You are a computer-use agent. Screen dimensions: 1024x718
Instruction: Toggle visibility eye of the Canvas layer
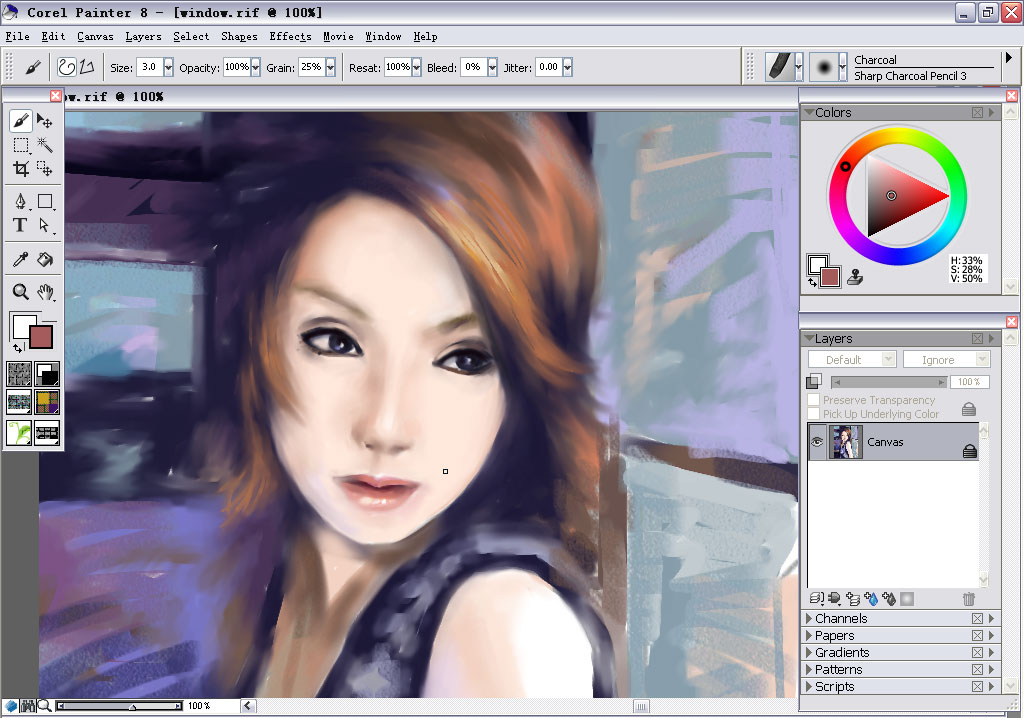(x=817, y=442)
